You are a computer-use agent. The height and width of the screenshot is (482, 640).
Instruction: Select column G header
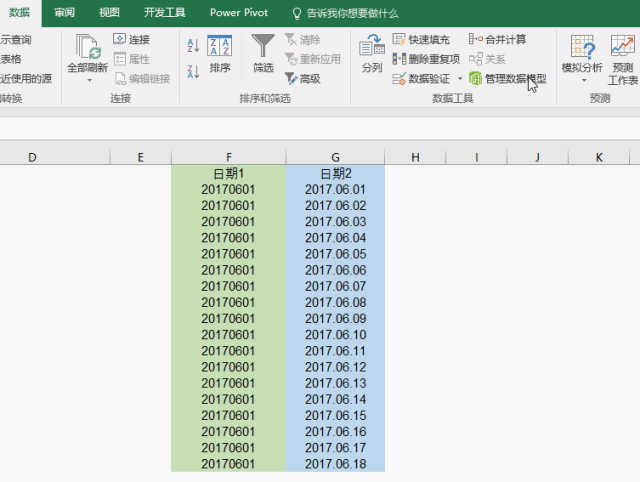335,157
